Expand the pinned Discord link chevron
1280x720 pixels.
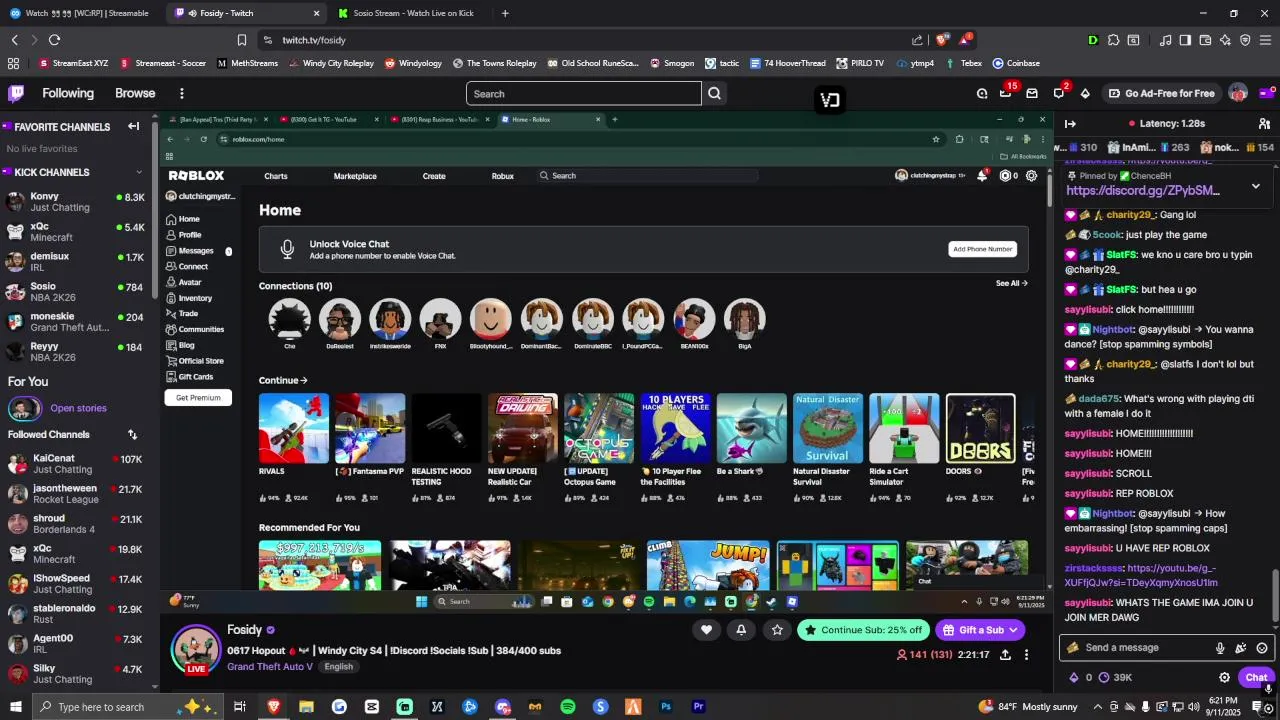point(1256,186)
